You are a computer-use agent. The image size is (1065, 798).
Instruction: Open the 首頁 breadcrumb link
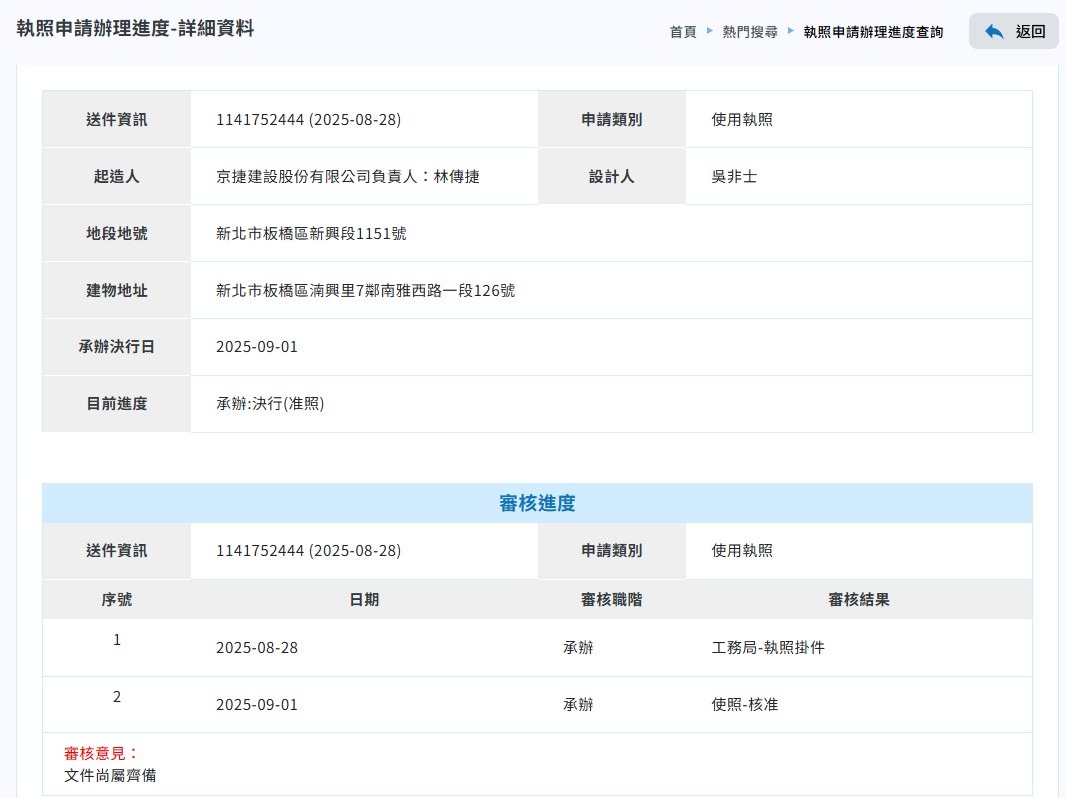(683, 32)
